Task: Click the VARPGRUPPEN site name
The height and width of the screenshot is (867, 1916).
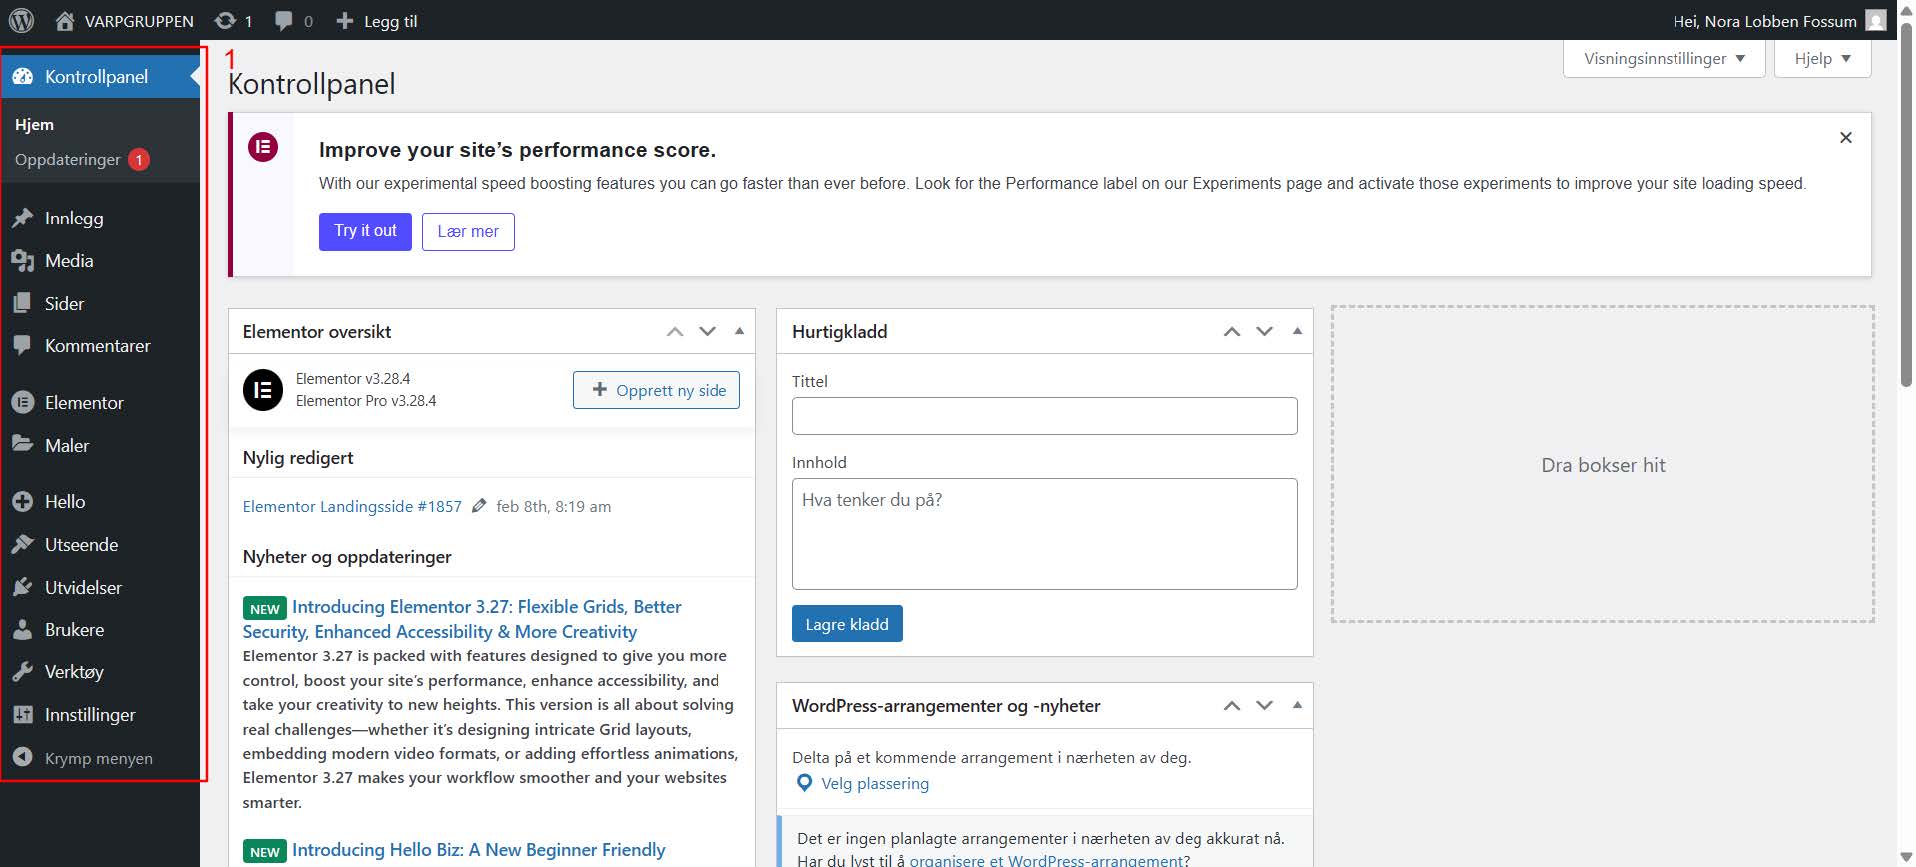Action: coord(139,20)
